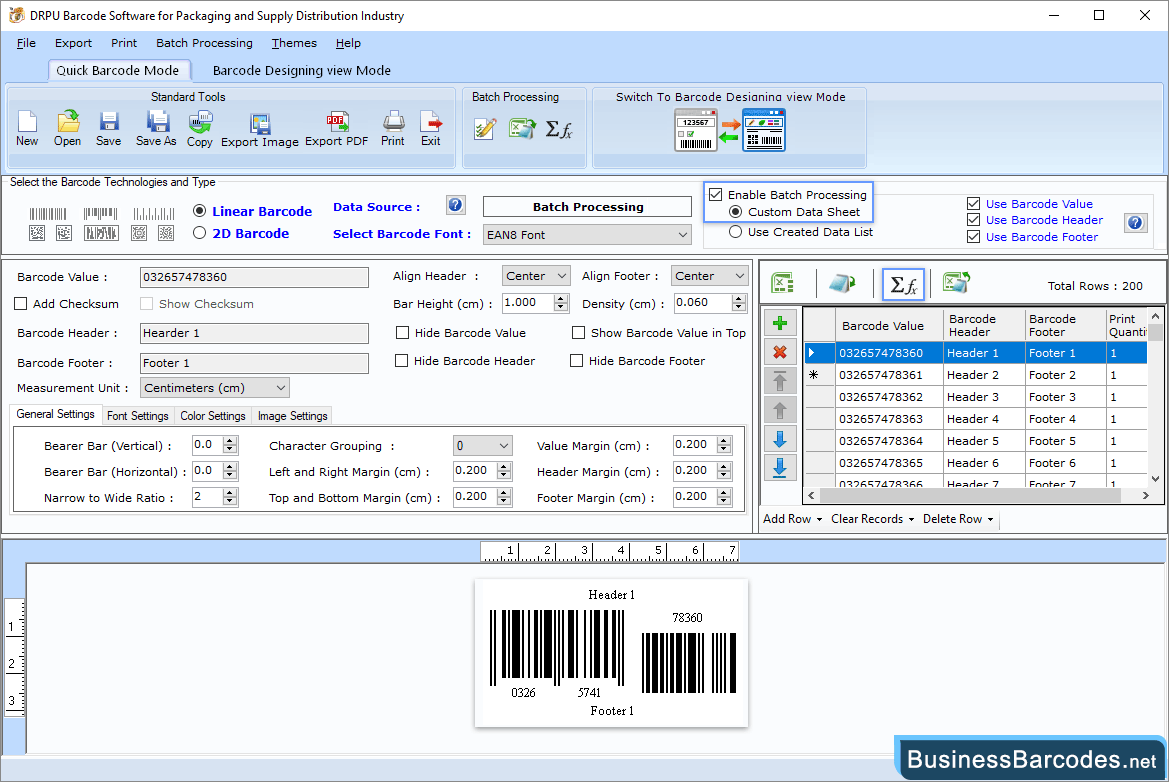The image size is (1169, 782).
Task: Click the Batch Processing data source button
Action: coord(587,206)
